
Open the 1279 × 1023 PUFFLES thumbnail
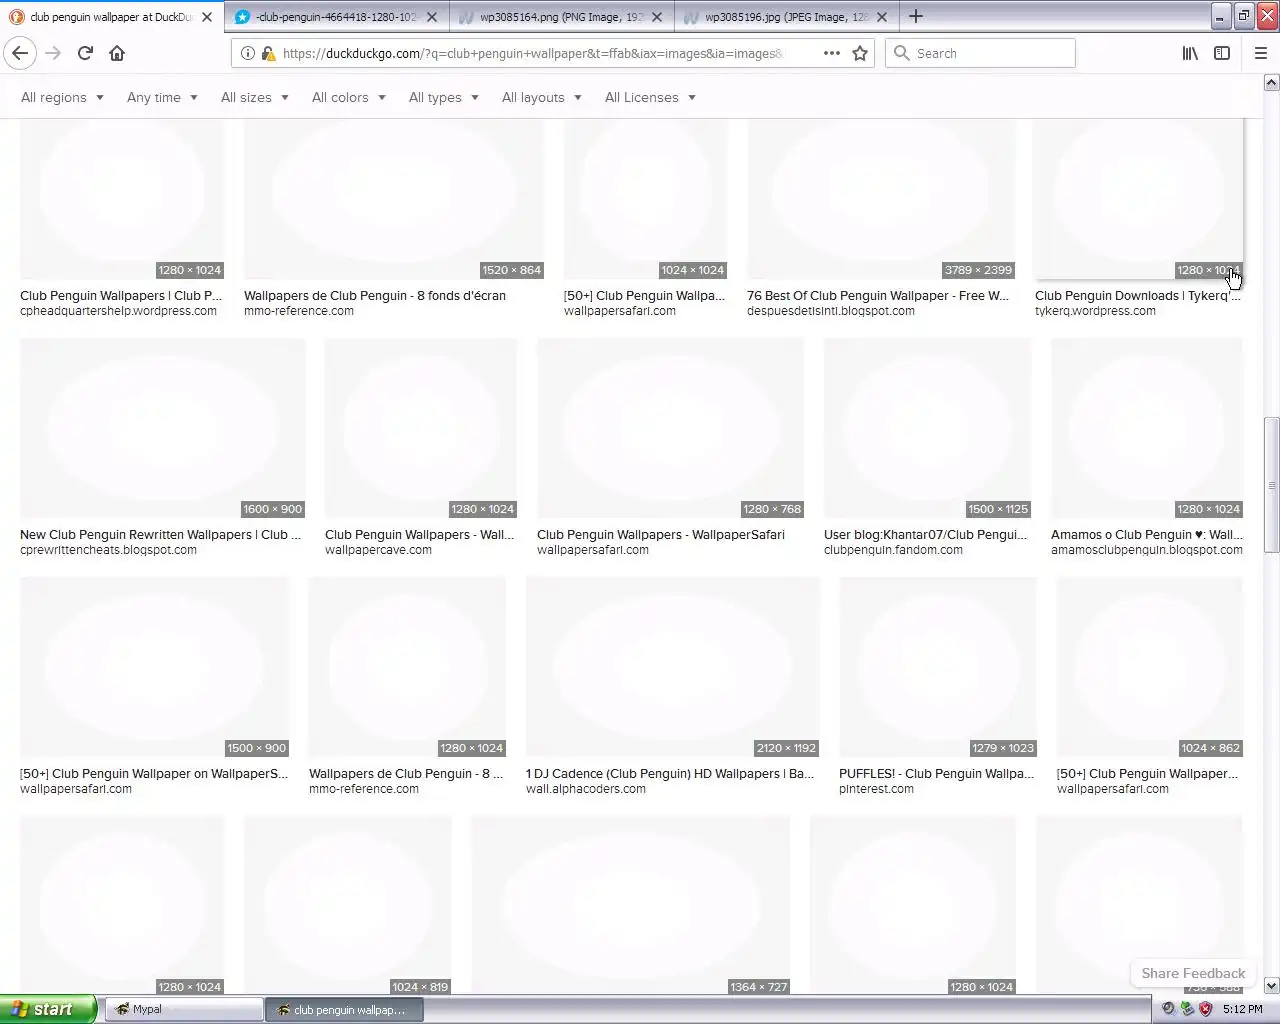[937, 667]
